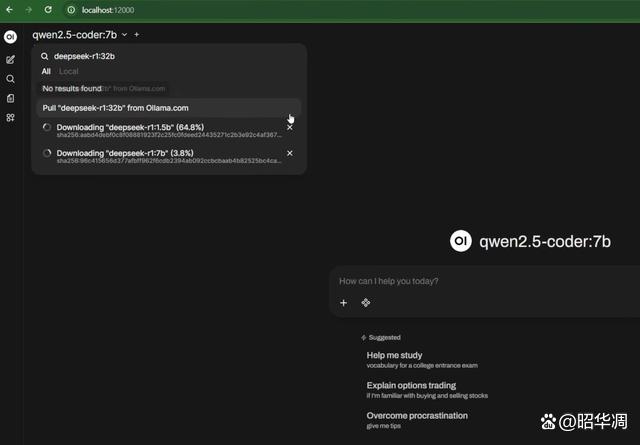
Task: Switch to the Local models tab
Action: pyautogui.click(x=68, y=72)
